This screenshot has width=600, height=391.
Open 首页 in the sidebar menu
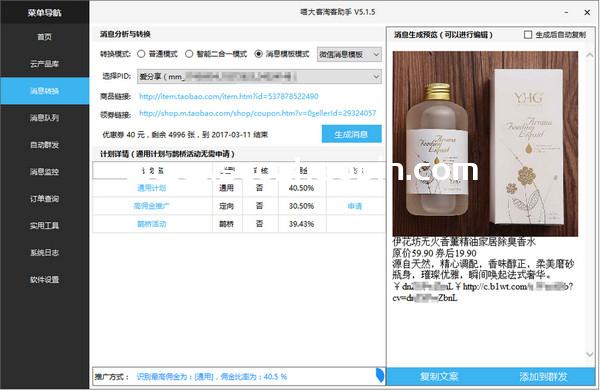(44, 37)
